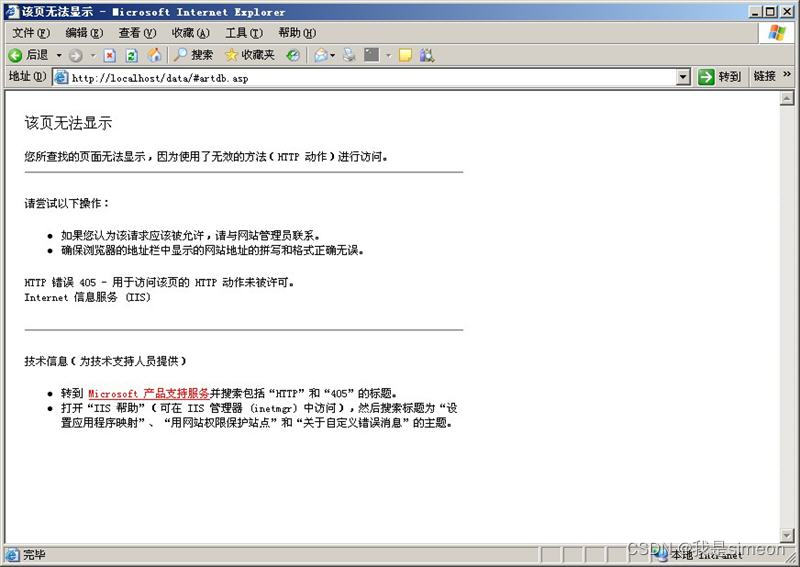Click the status bar 完毕 page icon
Viewport: 800px width, 567px height.
click(13, 554)
